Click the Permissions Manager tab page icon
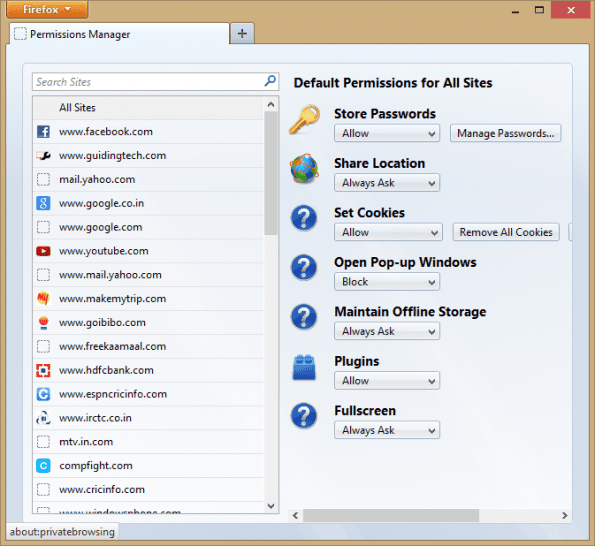 pos(20,34)
